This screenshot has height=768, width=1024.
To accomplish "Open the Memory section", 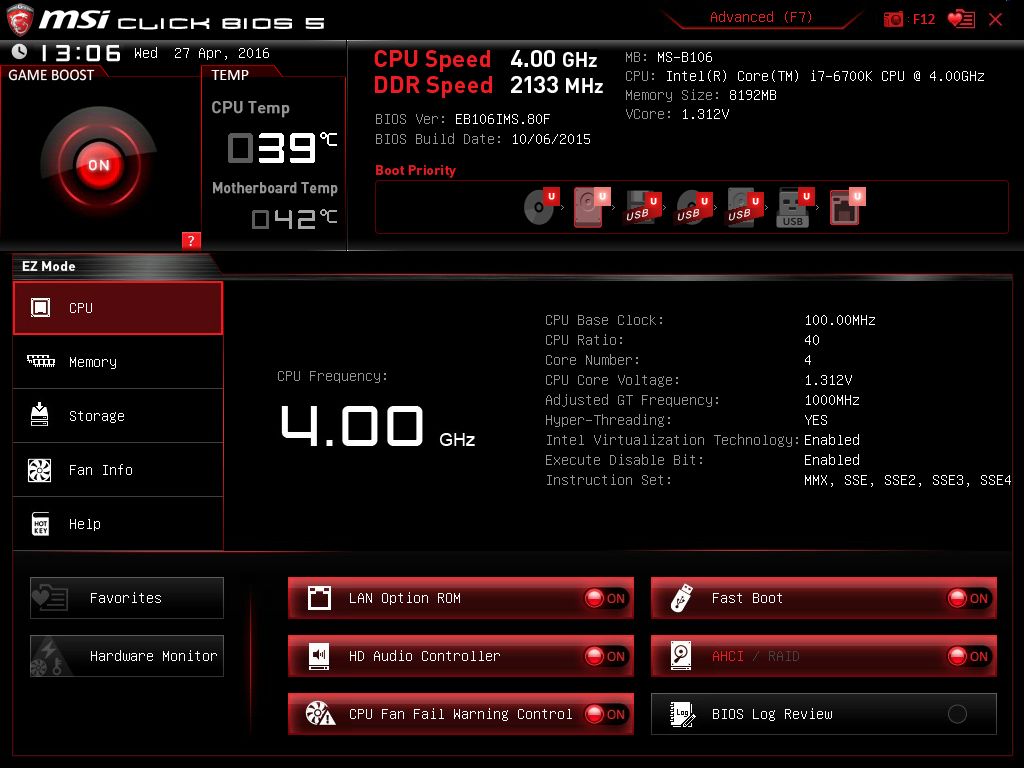I will (118, 362).
